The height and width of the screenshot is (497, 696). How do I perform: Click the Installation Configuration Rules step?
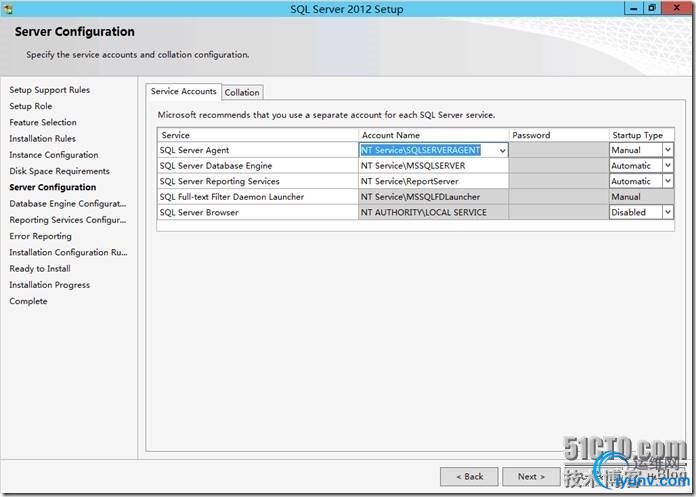tap(68, 252)
